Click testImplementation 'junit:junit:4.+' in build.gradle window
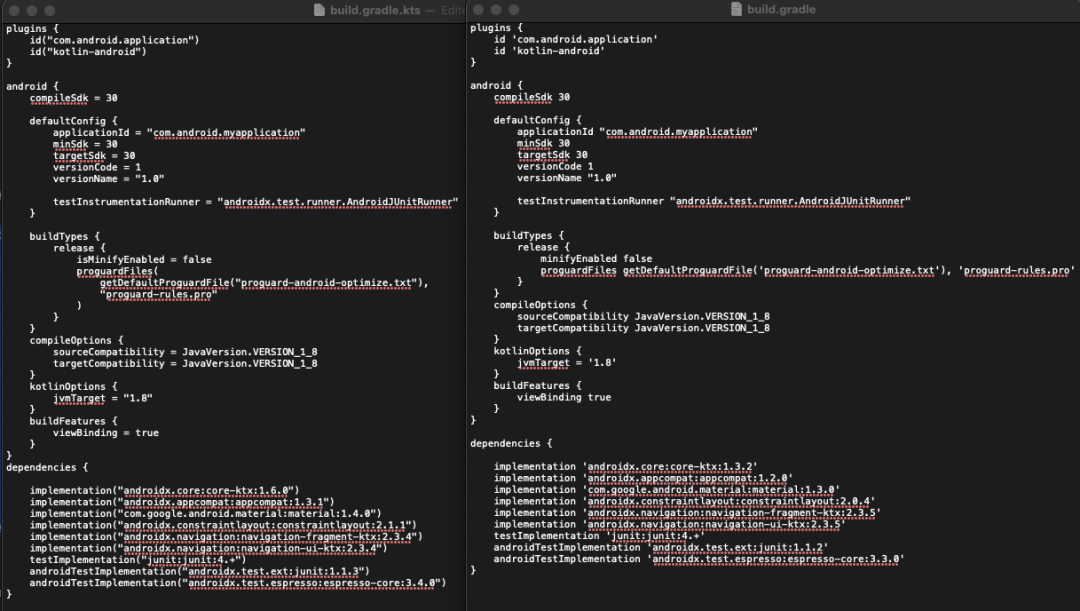Screen dimensions: 1080x611 click(x=599, y=536)
